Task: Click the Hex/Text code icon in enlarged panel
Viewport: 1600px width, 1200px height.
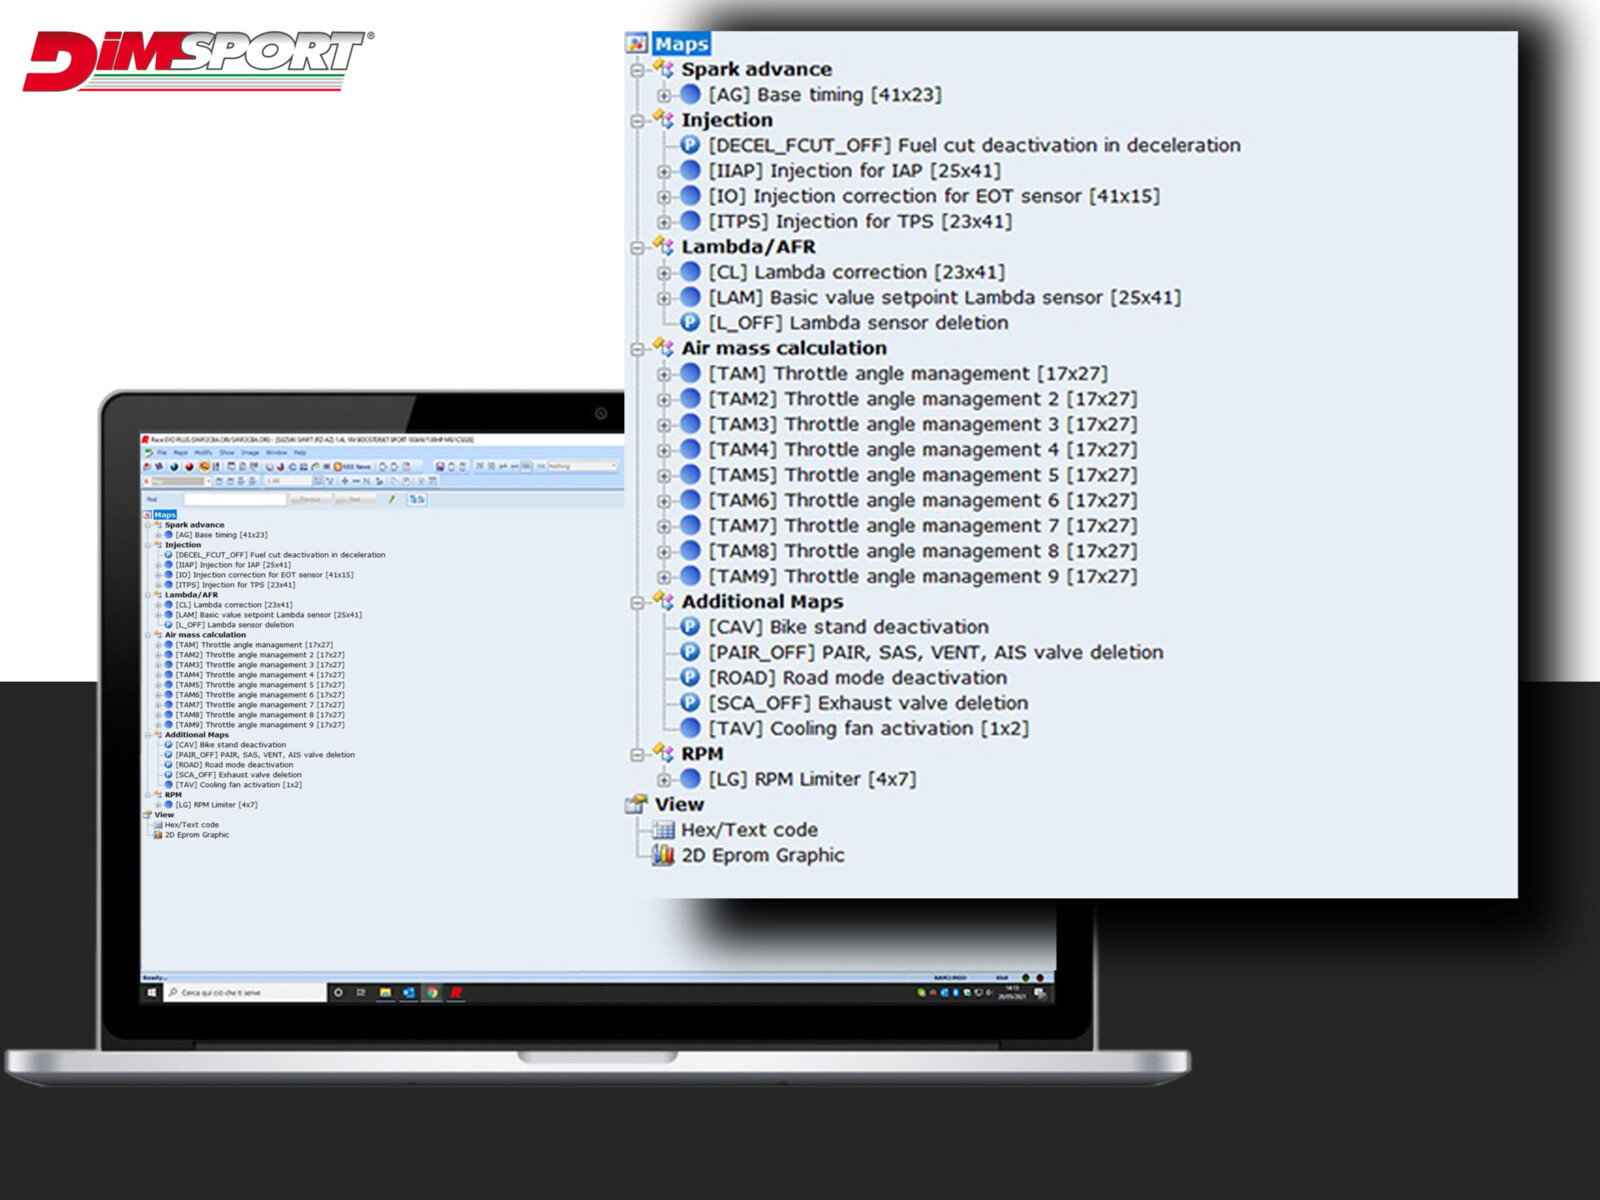Action: click(x=663, y=830)
